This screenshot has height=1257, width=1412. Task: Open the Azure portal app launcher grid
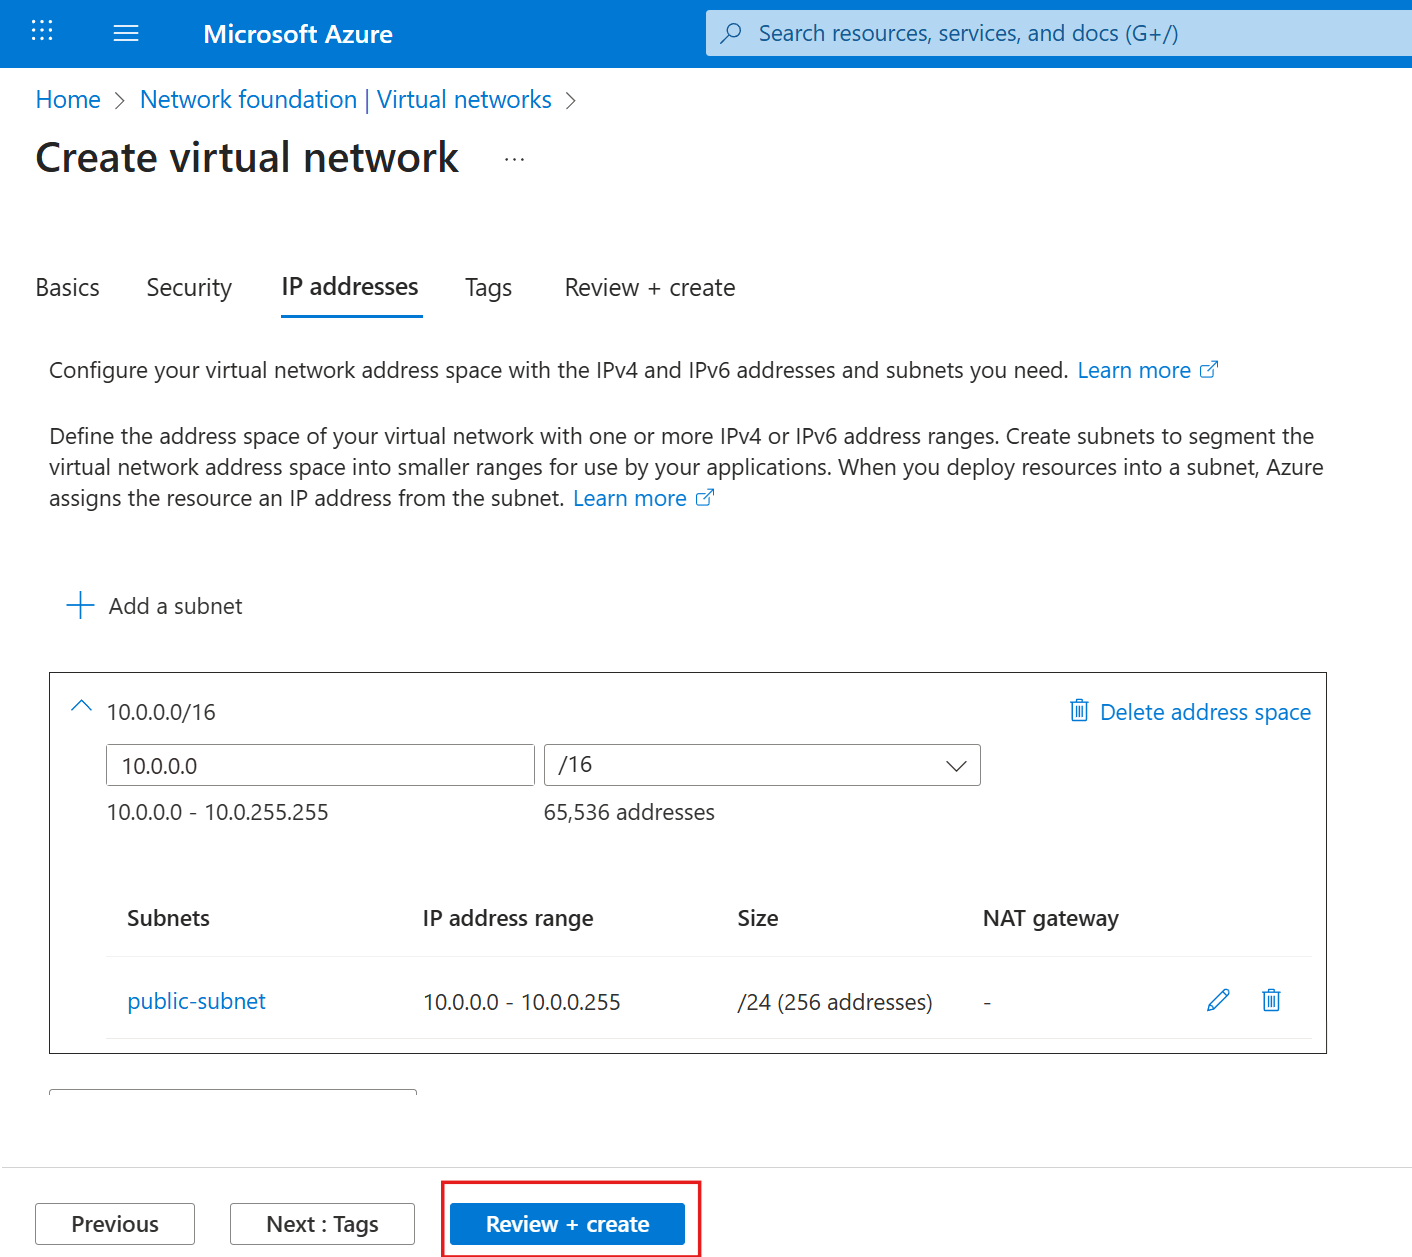pos(41,31)
